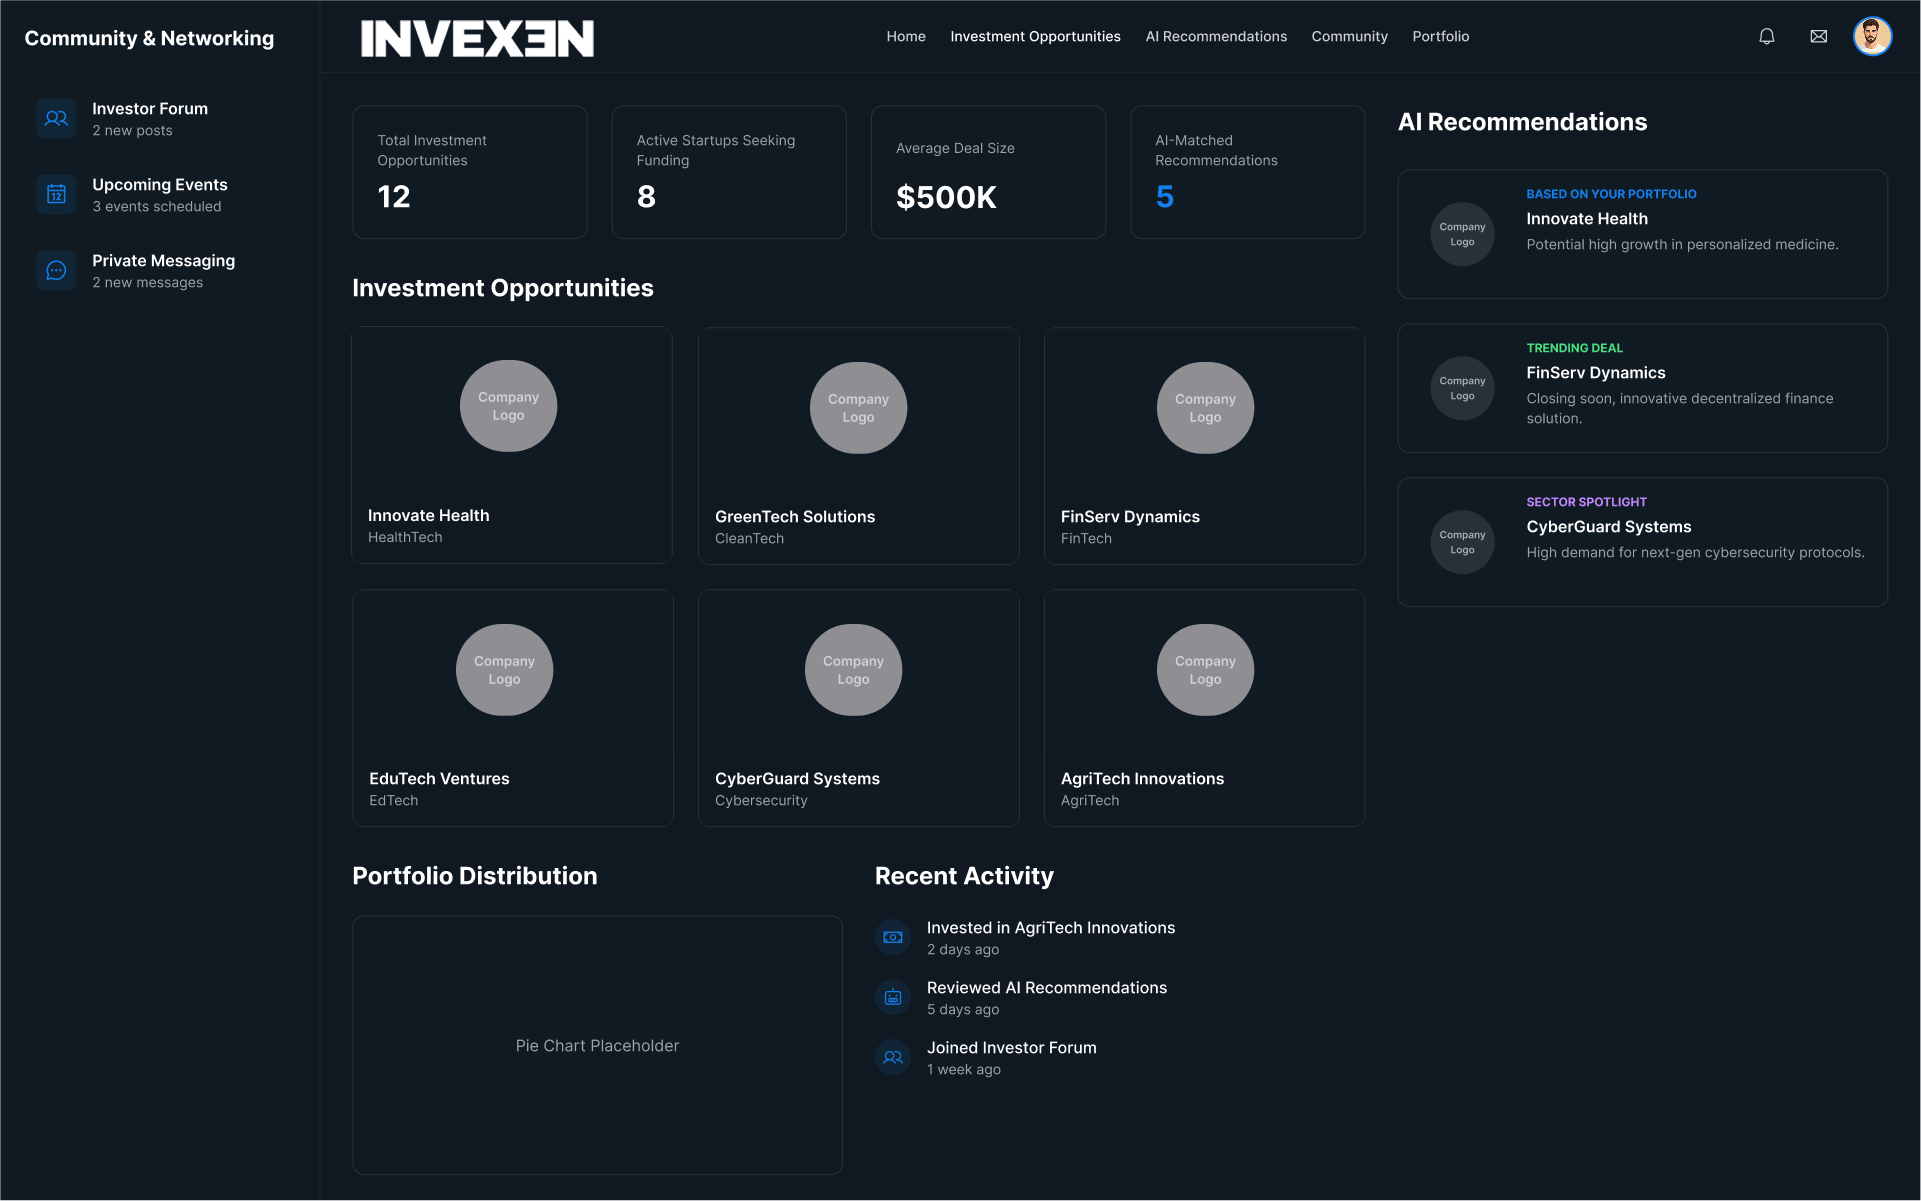This screenshot has height=1201, width=1921.
Task: Open the mail envelope icon
Action: (x=1819, y=37)
